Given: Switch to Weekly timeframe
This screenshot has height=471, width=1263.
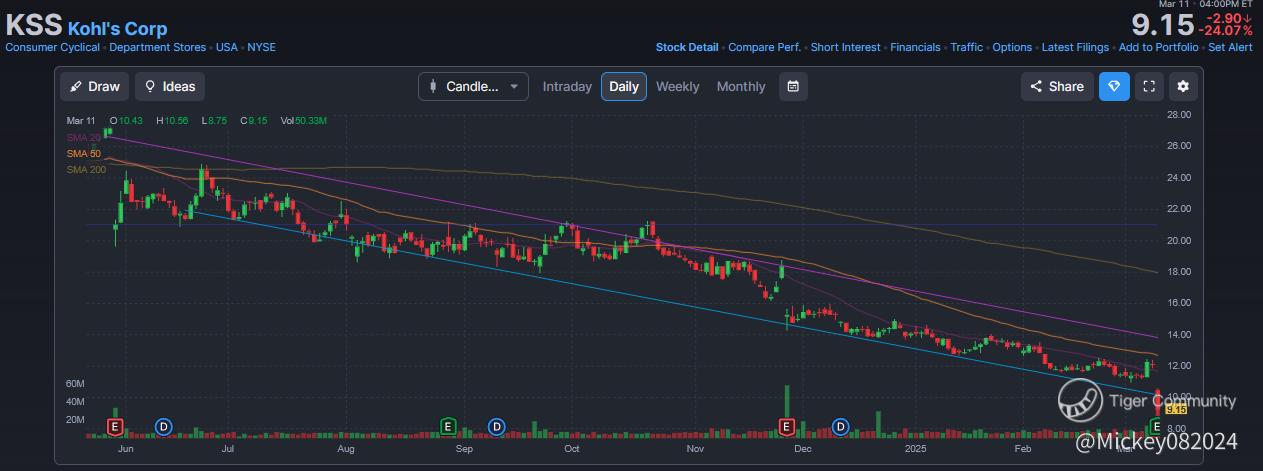Looking at the screenshot, I should (678, 86).
